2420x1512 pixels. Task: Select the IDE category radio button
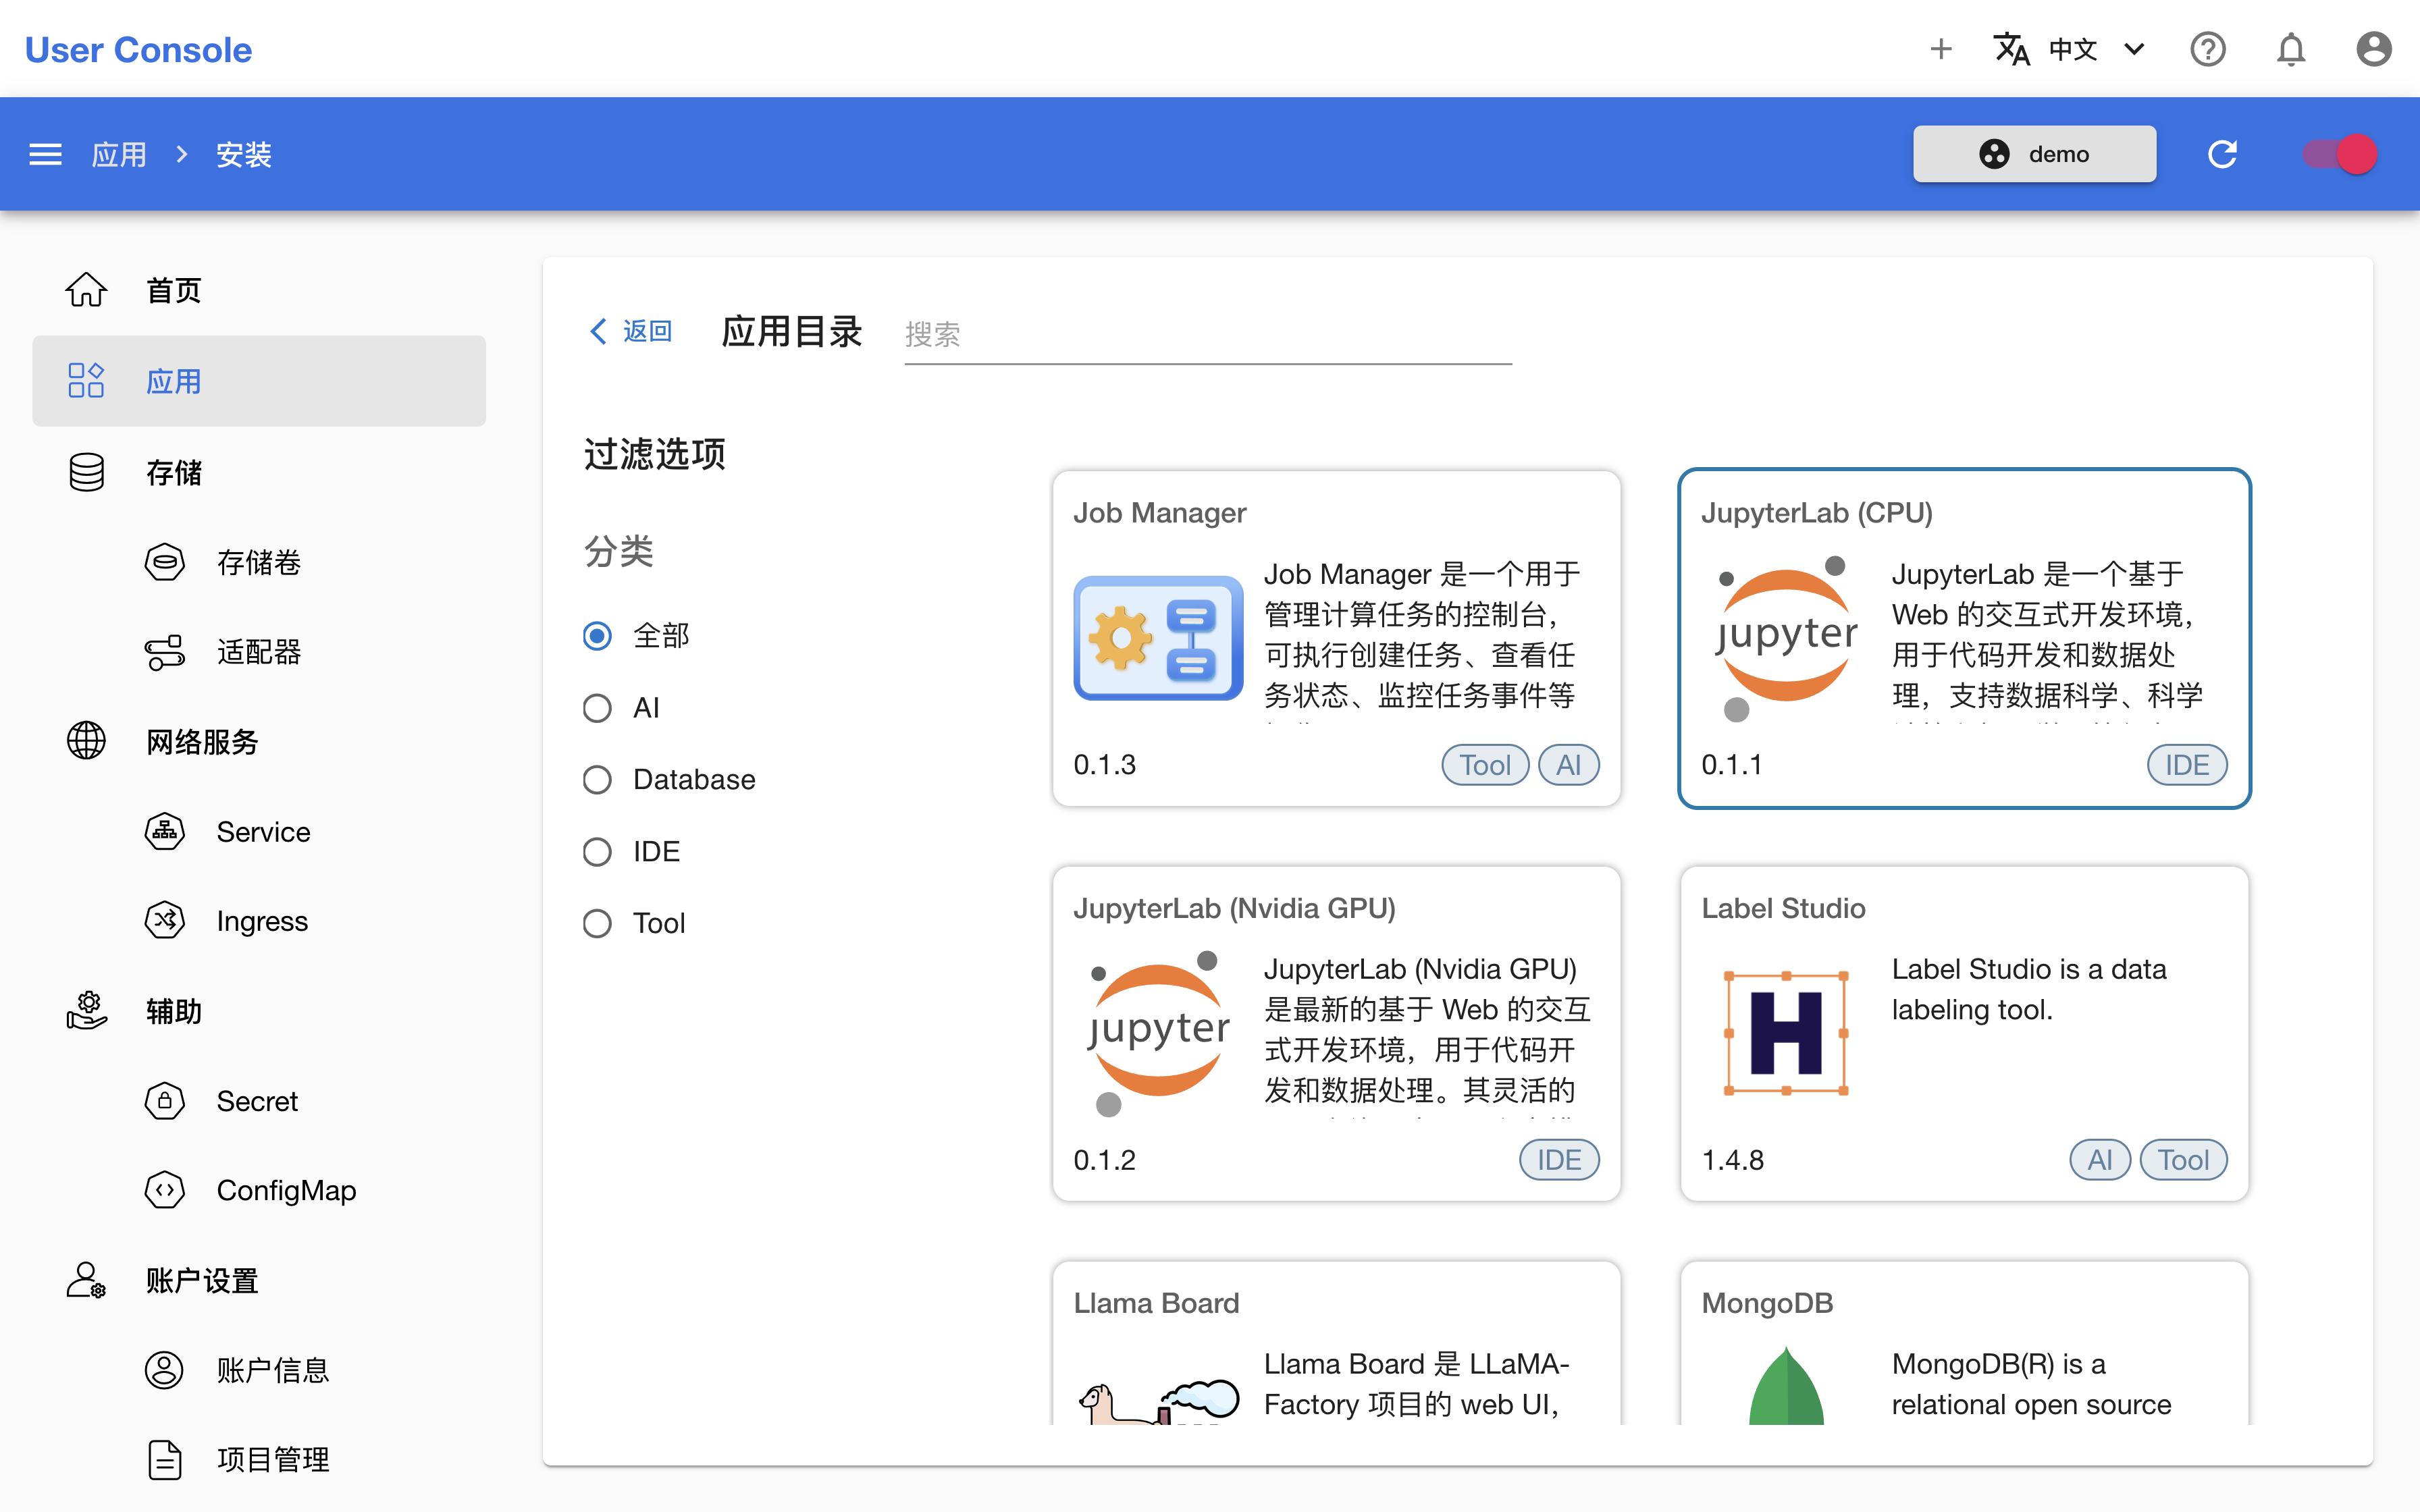(x=597, y=851)
